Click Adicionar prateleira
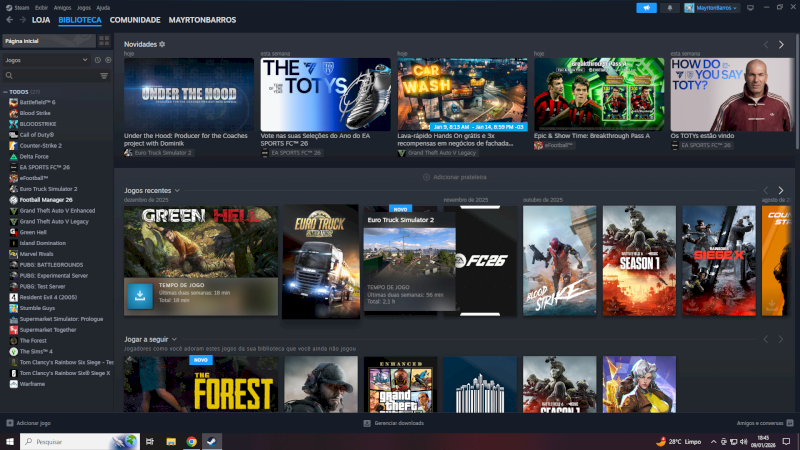 pos(455,177)
